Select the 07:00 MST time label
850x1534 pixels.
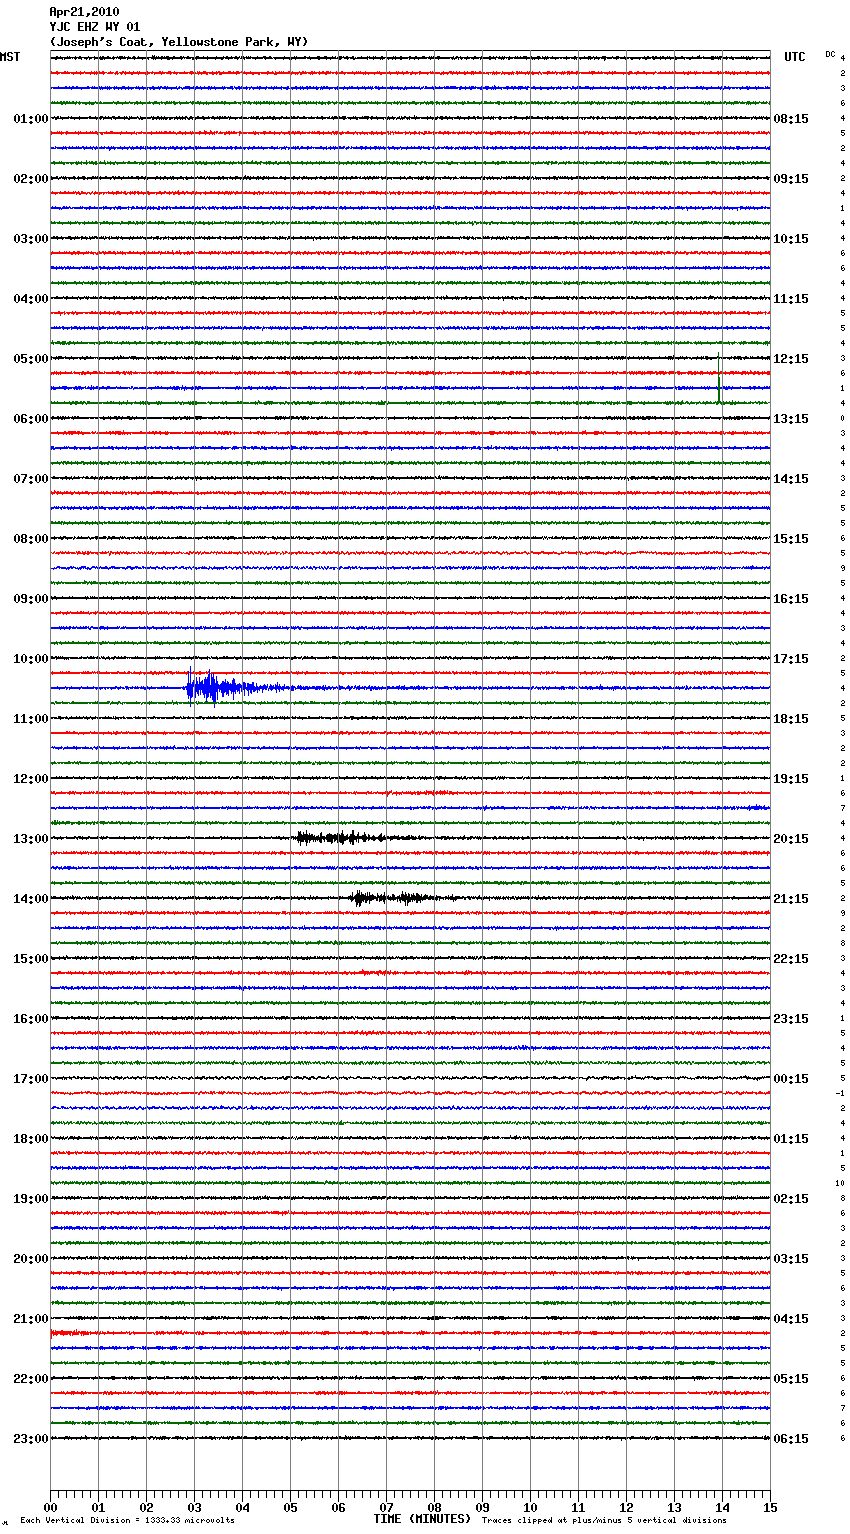pos(31,479)
